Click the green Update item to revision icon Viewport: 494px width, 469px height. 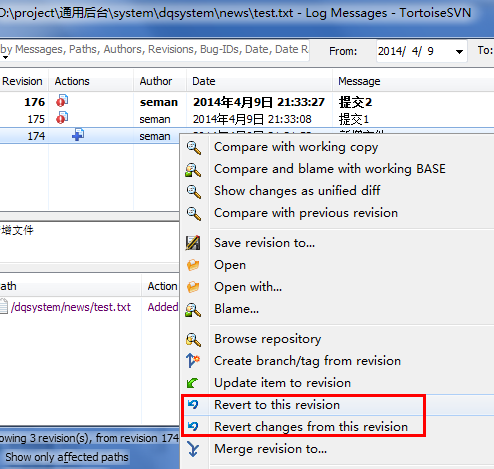[192, 383]
